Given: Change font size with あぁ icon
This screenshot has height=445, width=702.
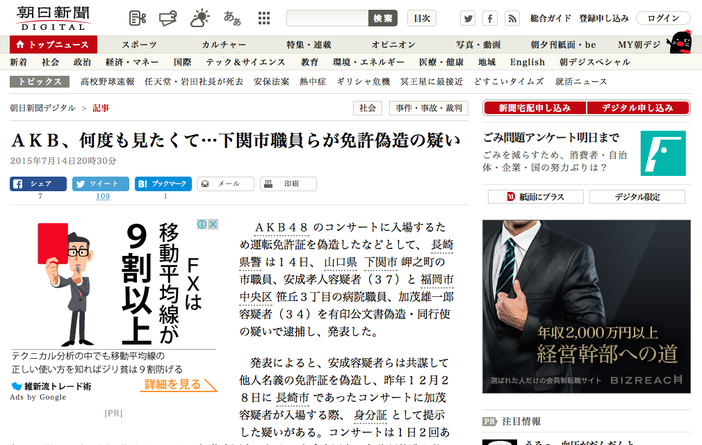Looking at the screenshot, I should click(x=232, y=18).
